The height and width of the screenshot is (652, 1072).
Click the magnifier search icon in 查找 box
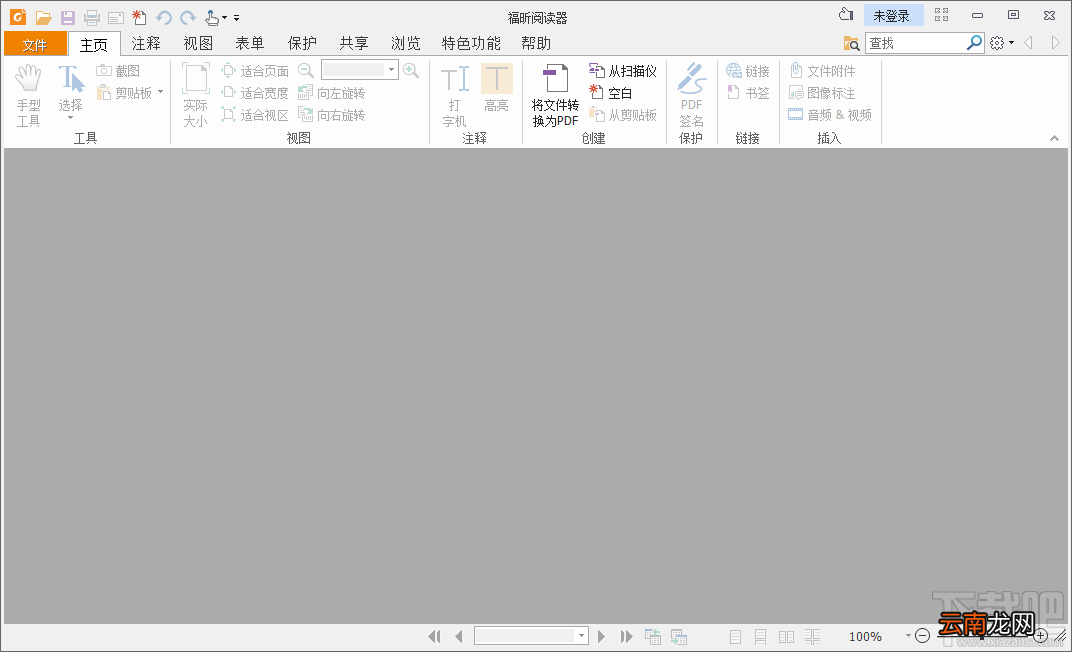point(974,43)
